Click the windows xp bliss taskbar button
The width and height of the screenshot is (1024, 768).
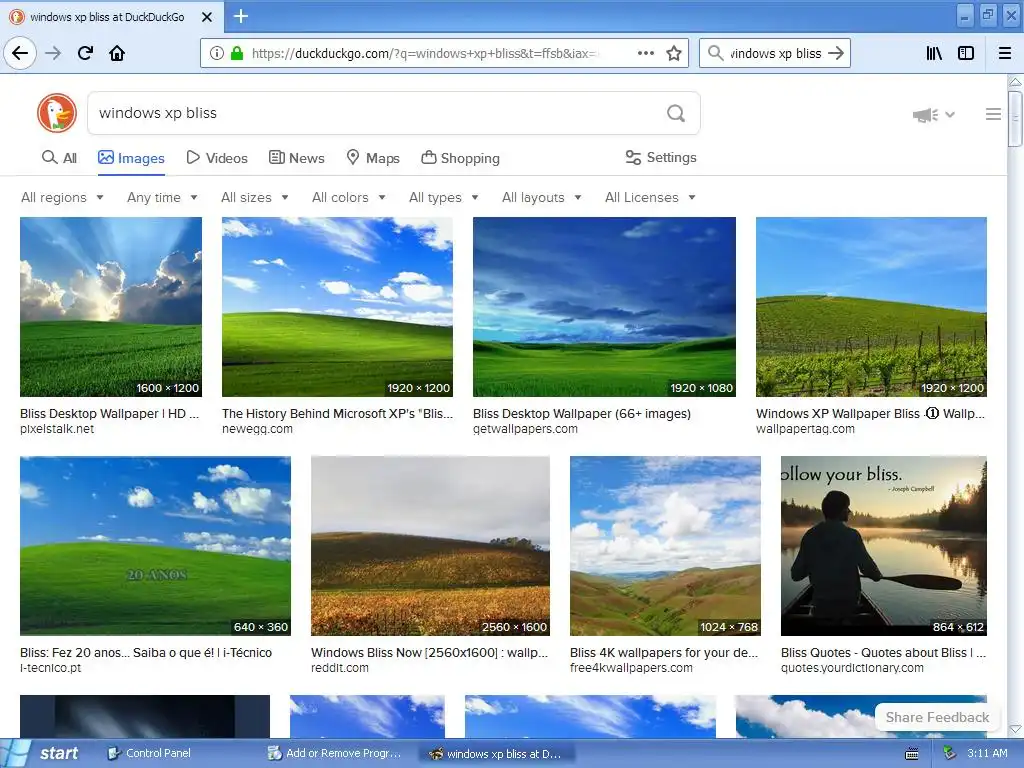coord(496,754)
